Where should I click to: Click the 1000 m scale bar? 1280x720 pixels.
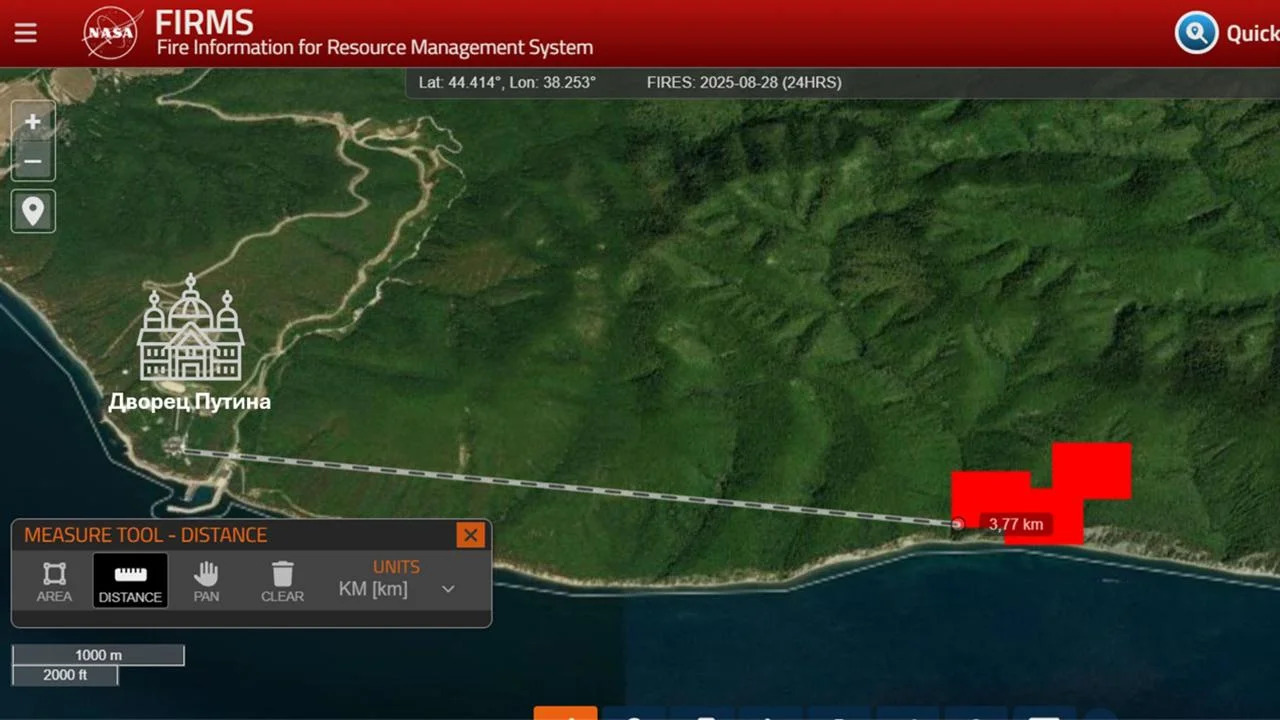98,655
